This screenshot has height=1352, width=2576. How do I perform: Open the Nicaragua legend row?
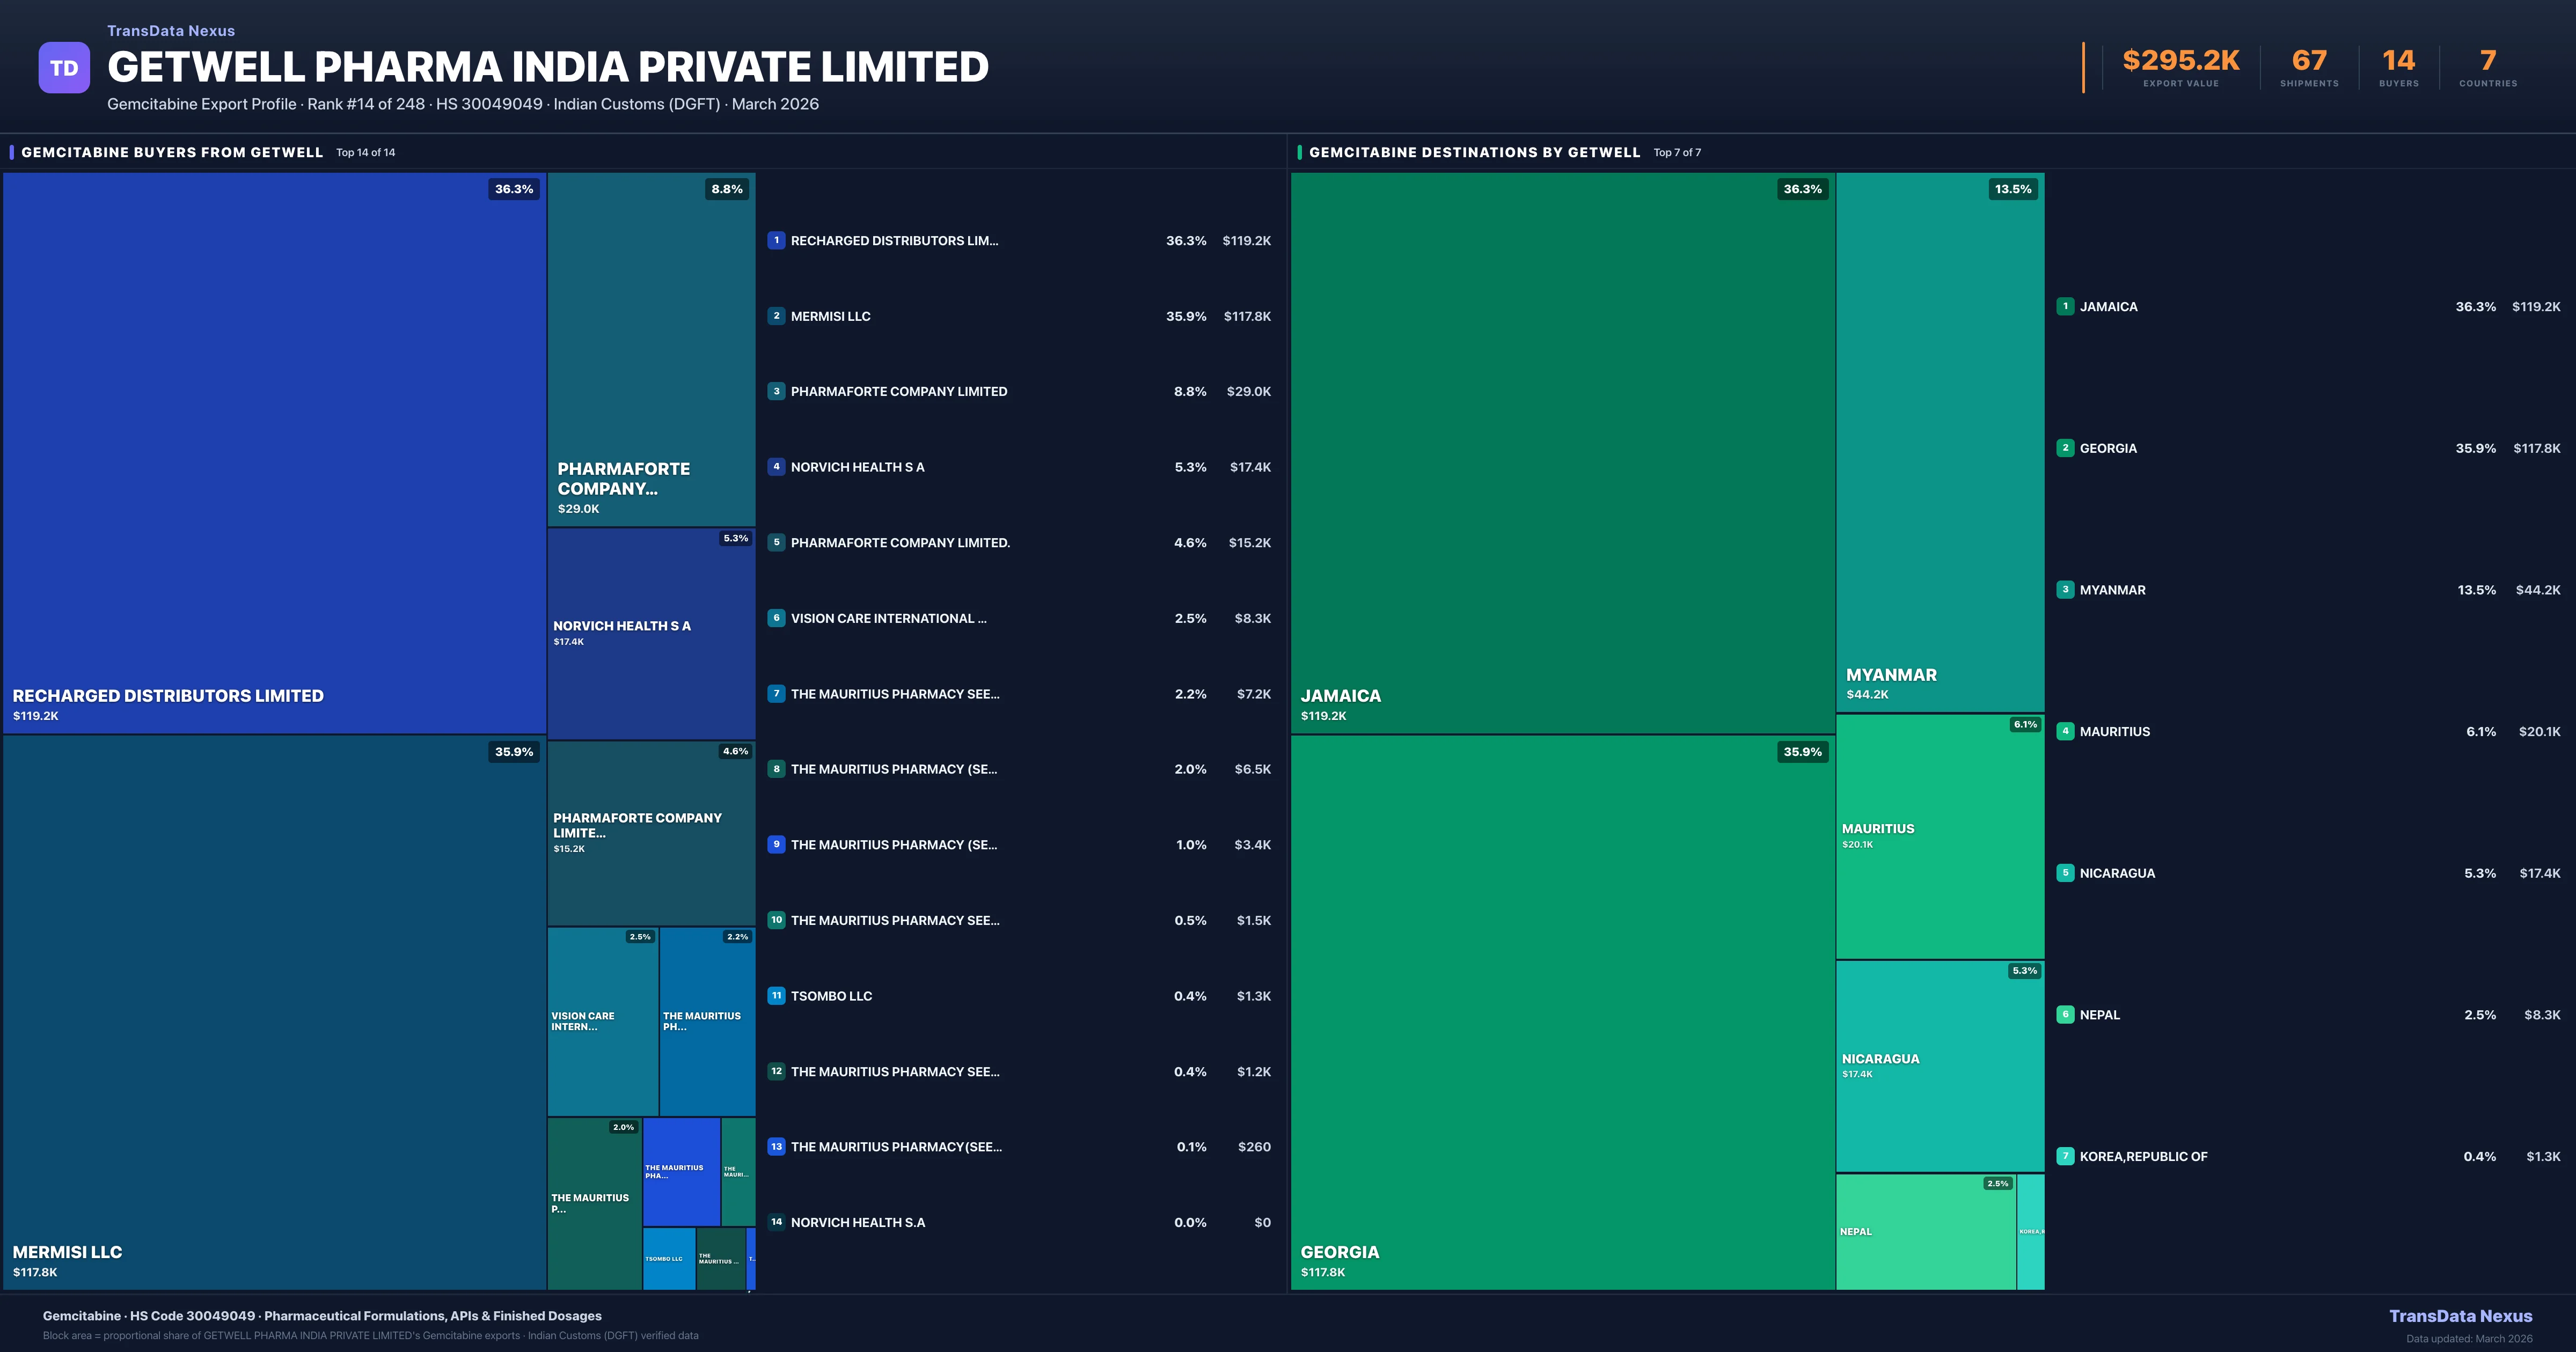pyautogui.click(x=2117, y=873)
